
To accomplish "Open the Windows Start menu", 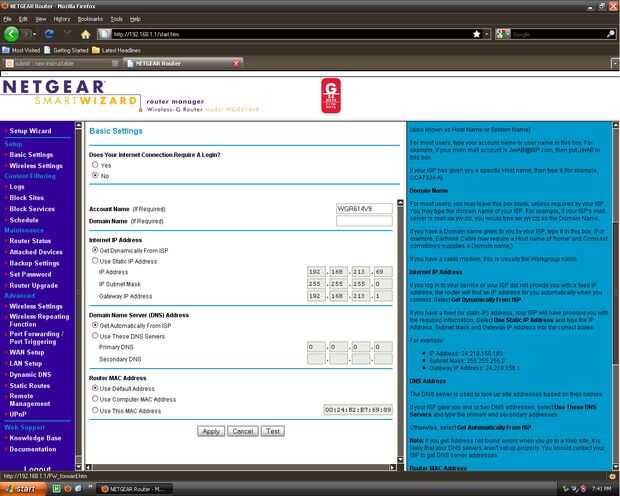I will (x=23, y=489).
